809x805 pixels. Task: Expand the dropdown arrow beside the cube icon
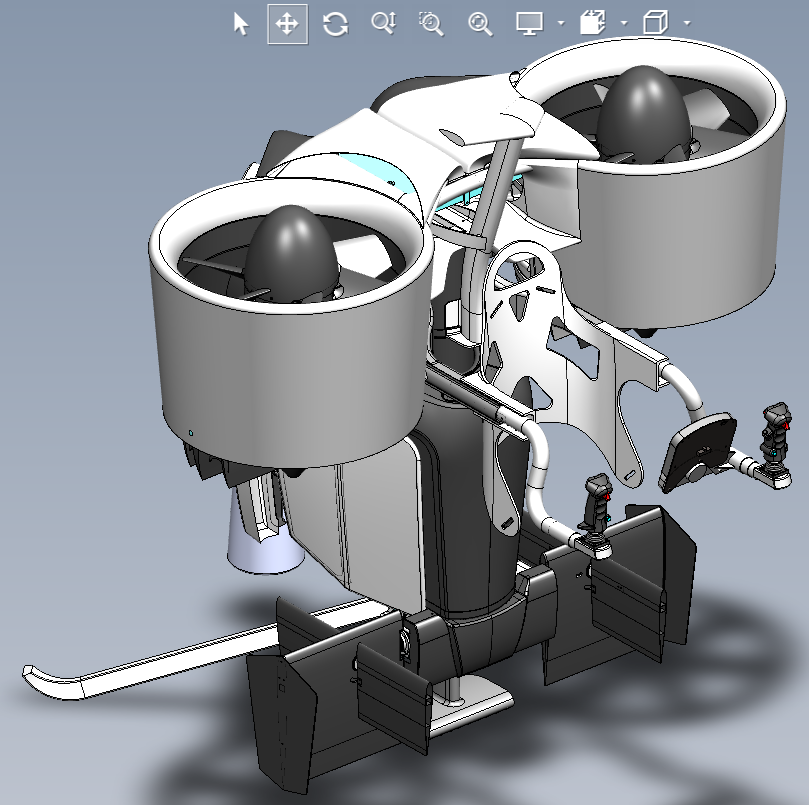pyautogui.click(x=687, y=23)
